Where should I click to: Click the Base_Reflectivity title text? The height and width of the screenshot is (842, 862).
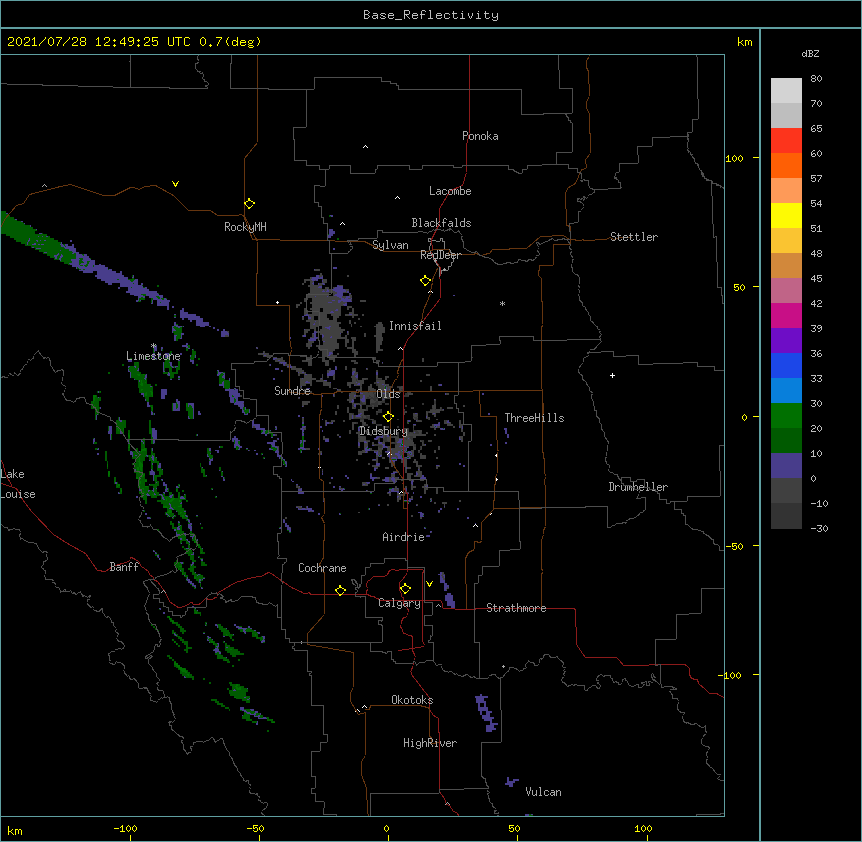(x=431, y=15)
